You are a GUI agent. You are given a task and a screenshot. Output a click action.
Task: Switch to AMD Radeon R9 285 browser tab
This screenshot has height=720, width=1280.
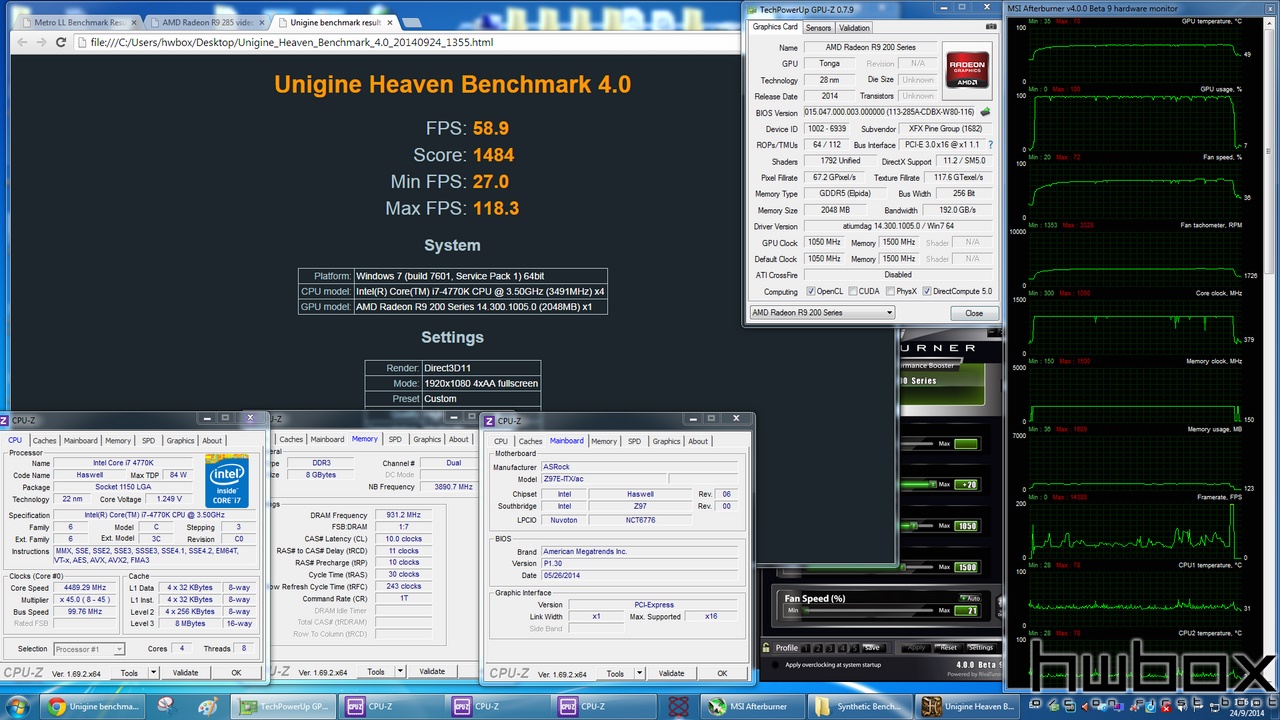207,21
